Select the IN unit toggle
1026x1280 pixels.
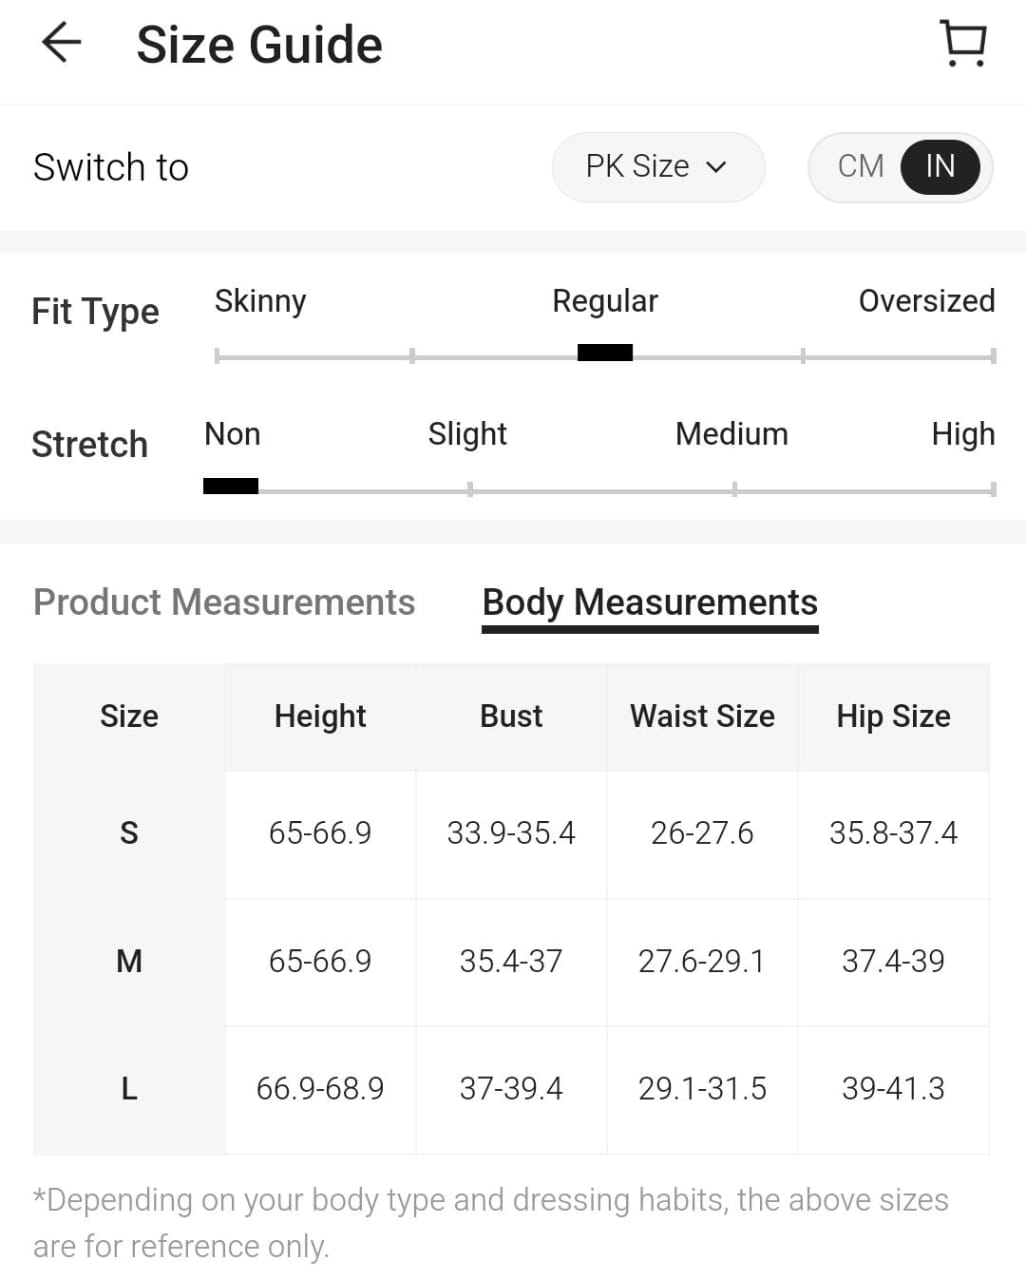[939, 166]
